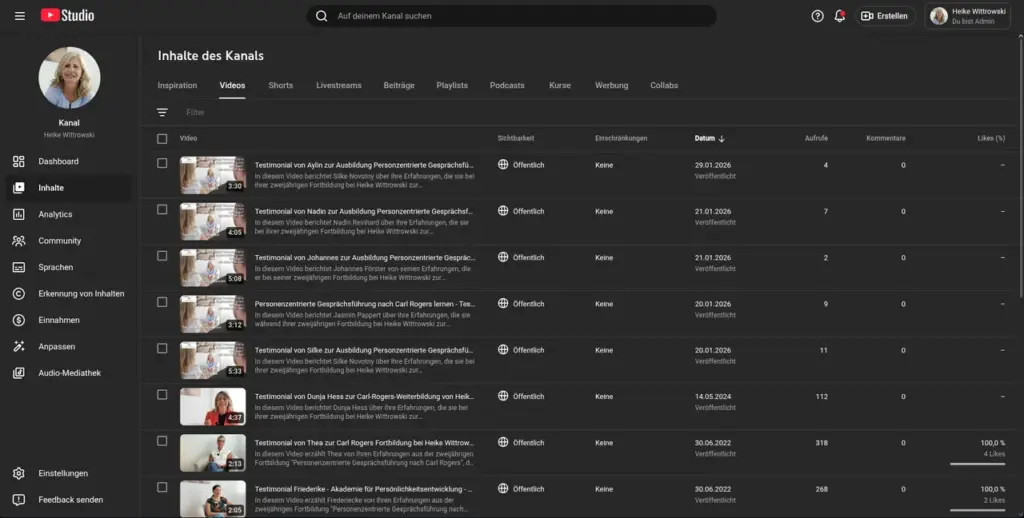Click the Likes (%) column header
Image resolution: width=1024 pixels, height=518 pixels.
[x=991, y=138]
